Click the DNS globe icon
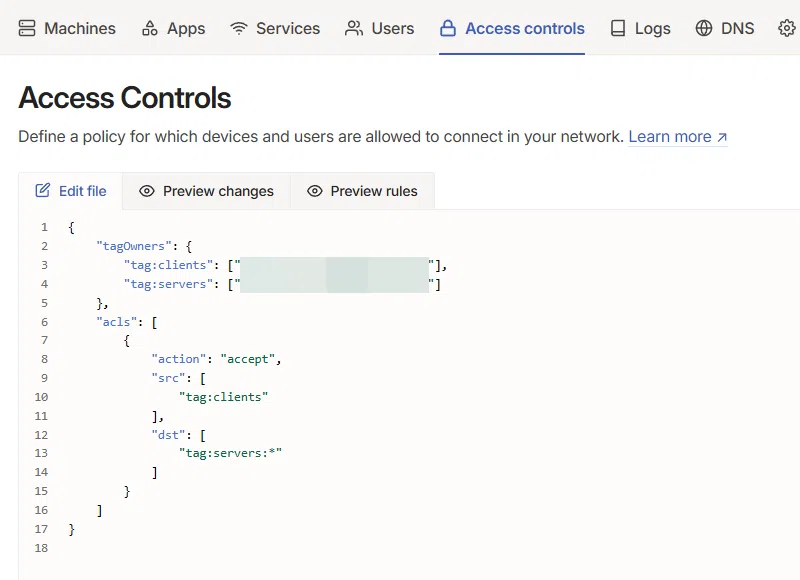The width and height of the screenshot is (800, 580). pyautogui.click(x=705, y=28)
